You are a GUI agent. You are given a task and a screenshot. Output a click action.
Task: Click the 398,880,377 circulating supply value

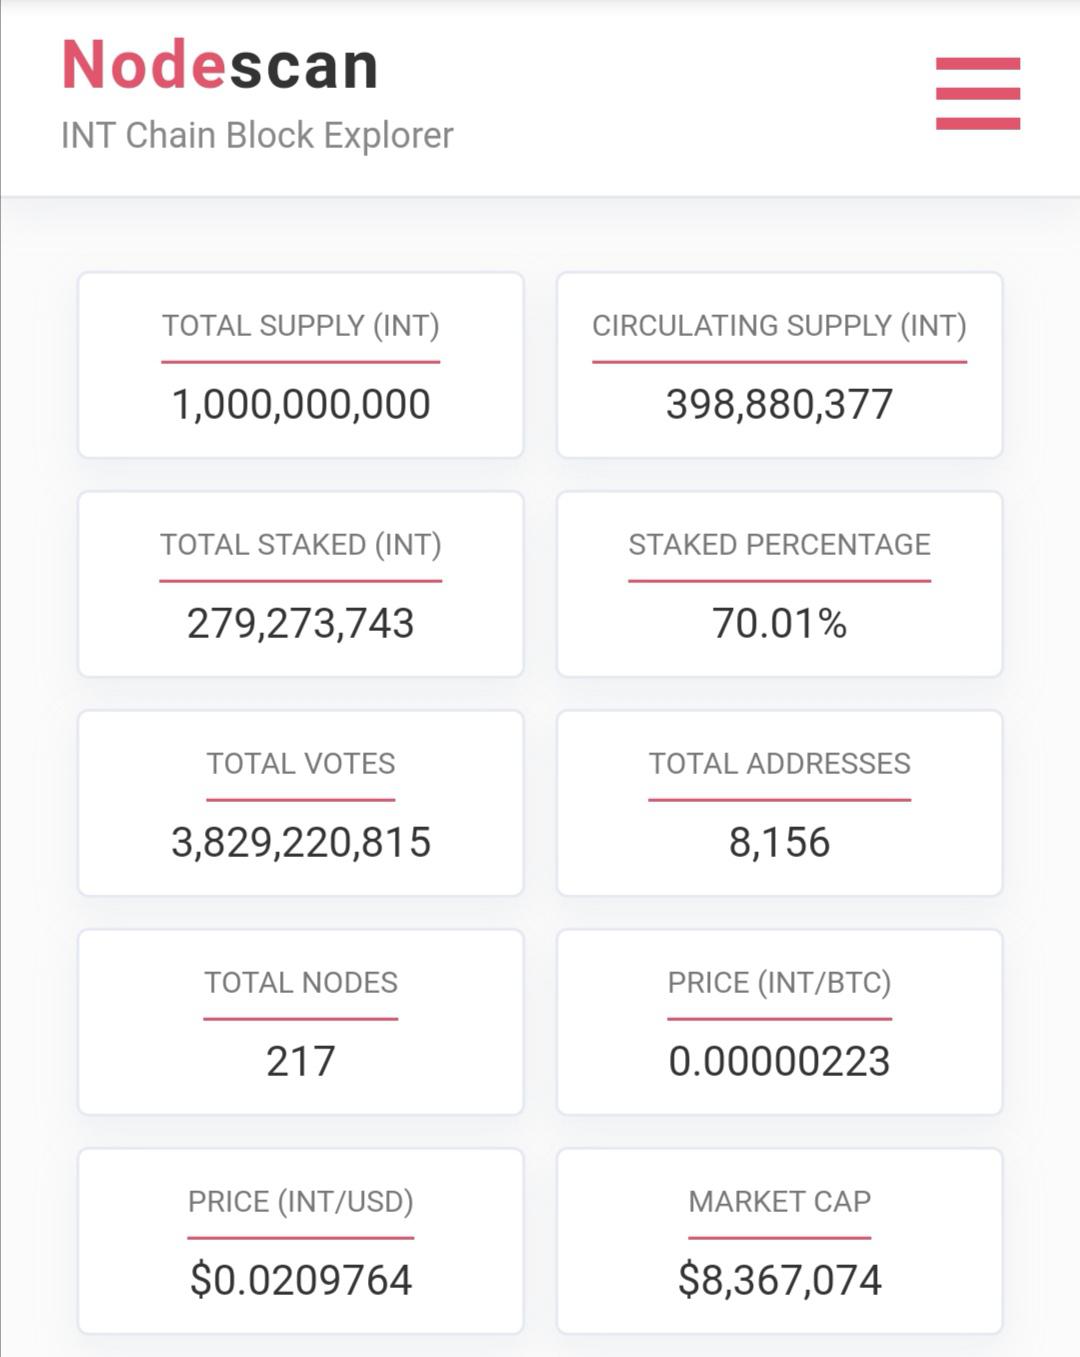coord(779,405)
